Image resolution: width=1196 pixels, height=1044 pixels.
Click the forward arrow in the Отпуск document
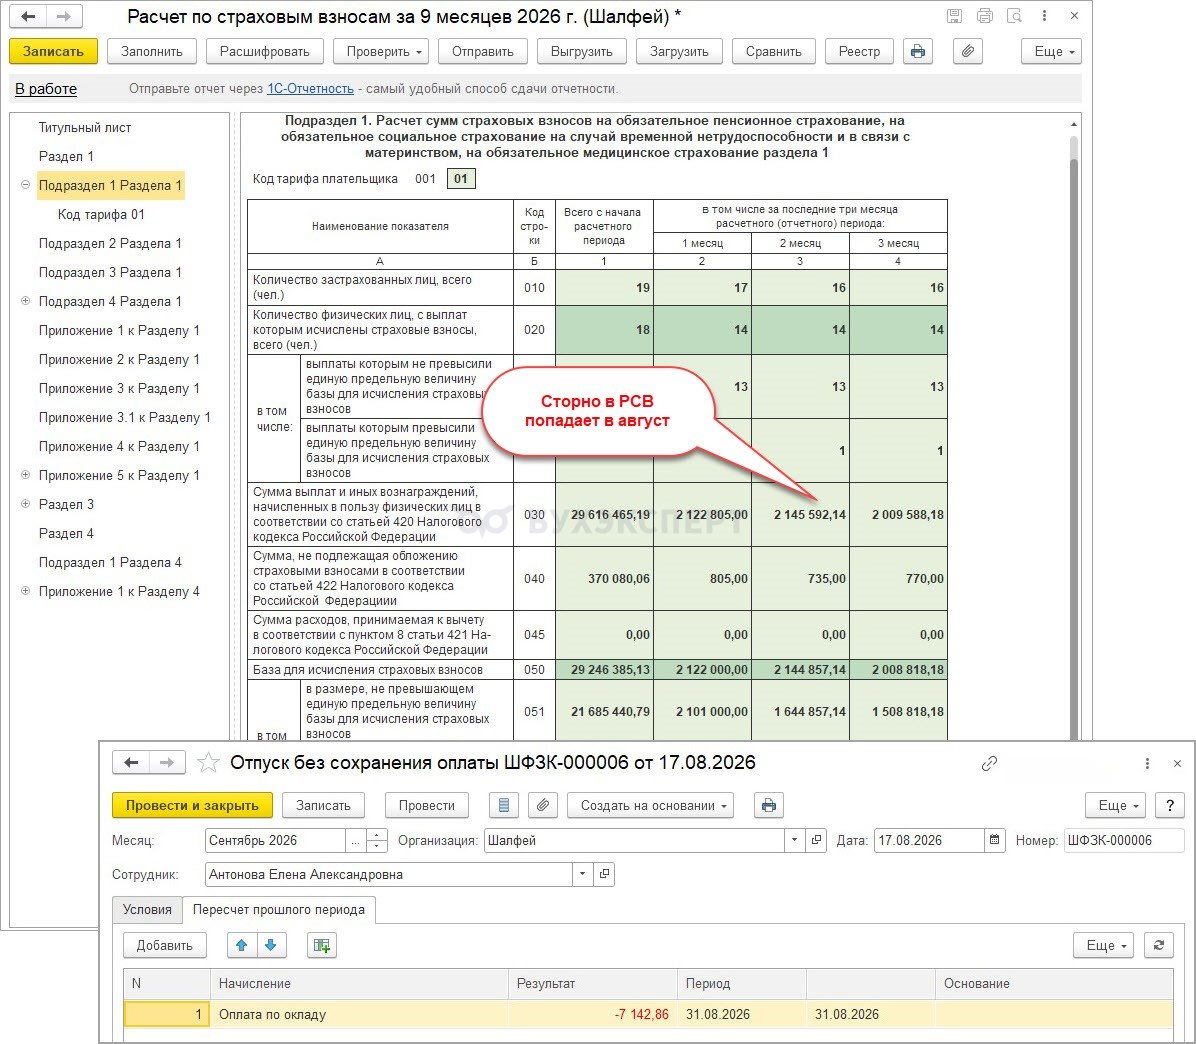click(166, 763)
